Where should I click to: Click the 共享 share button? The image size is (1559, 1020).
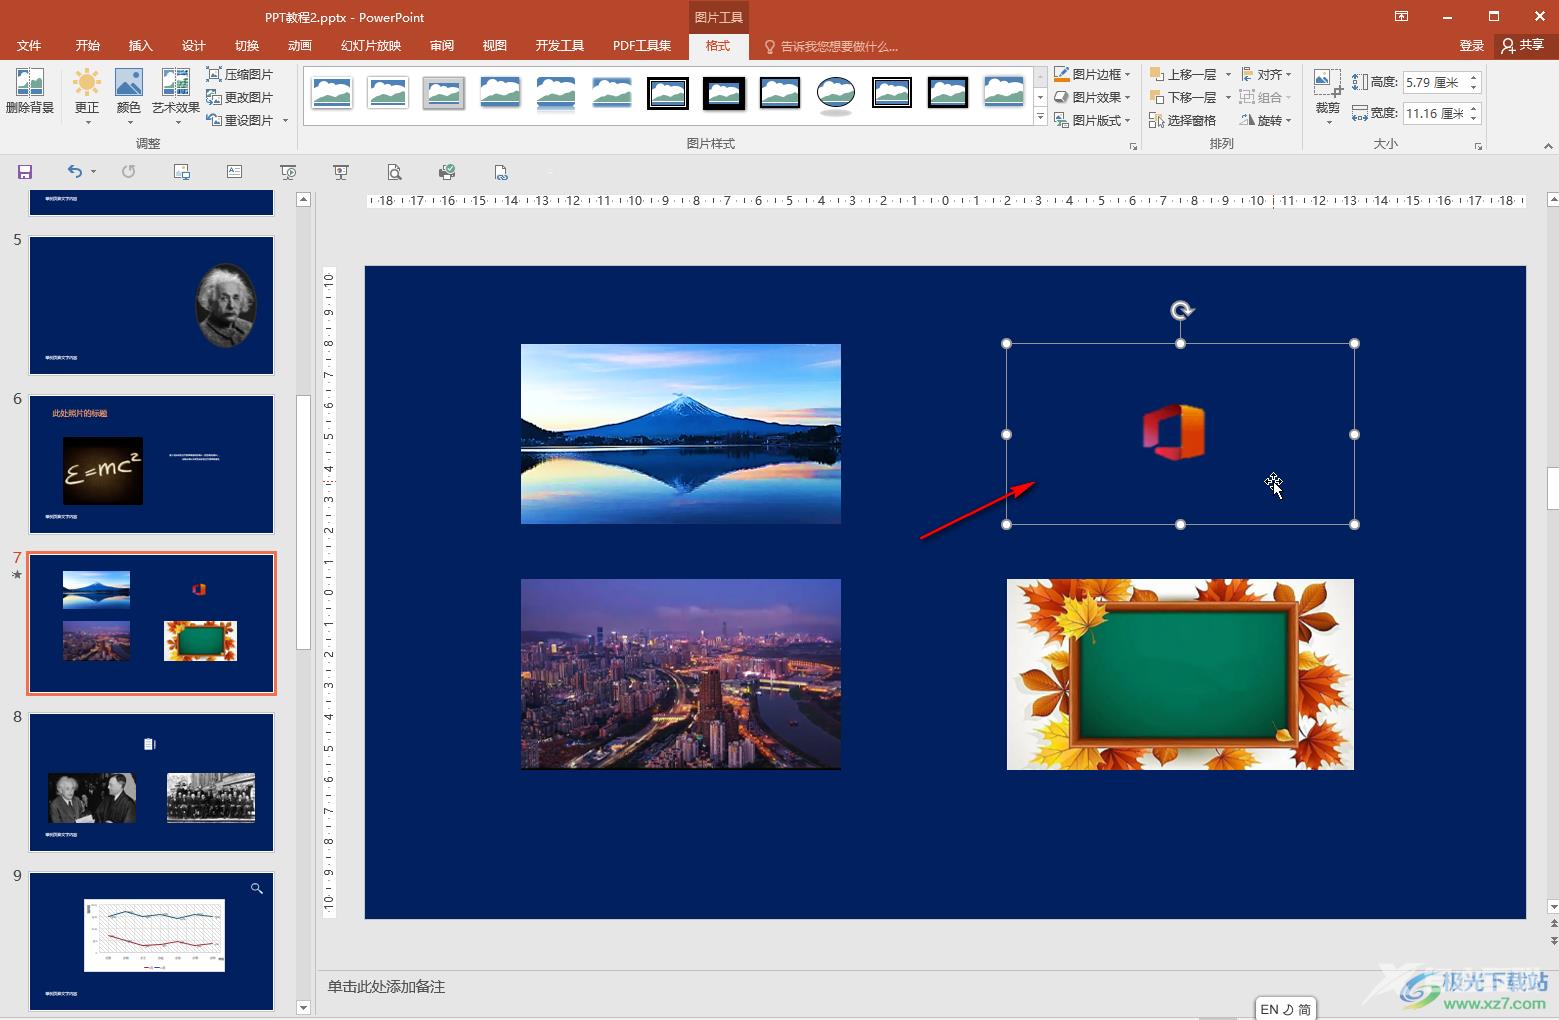coord(1523,46)
